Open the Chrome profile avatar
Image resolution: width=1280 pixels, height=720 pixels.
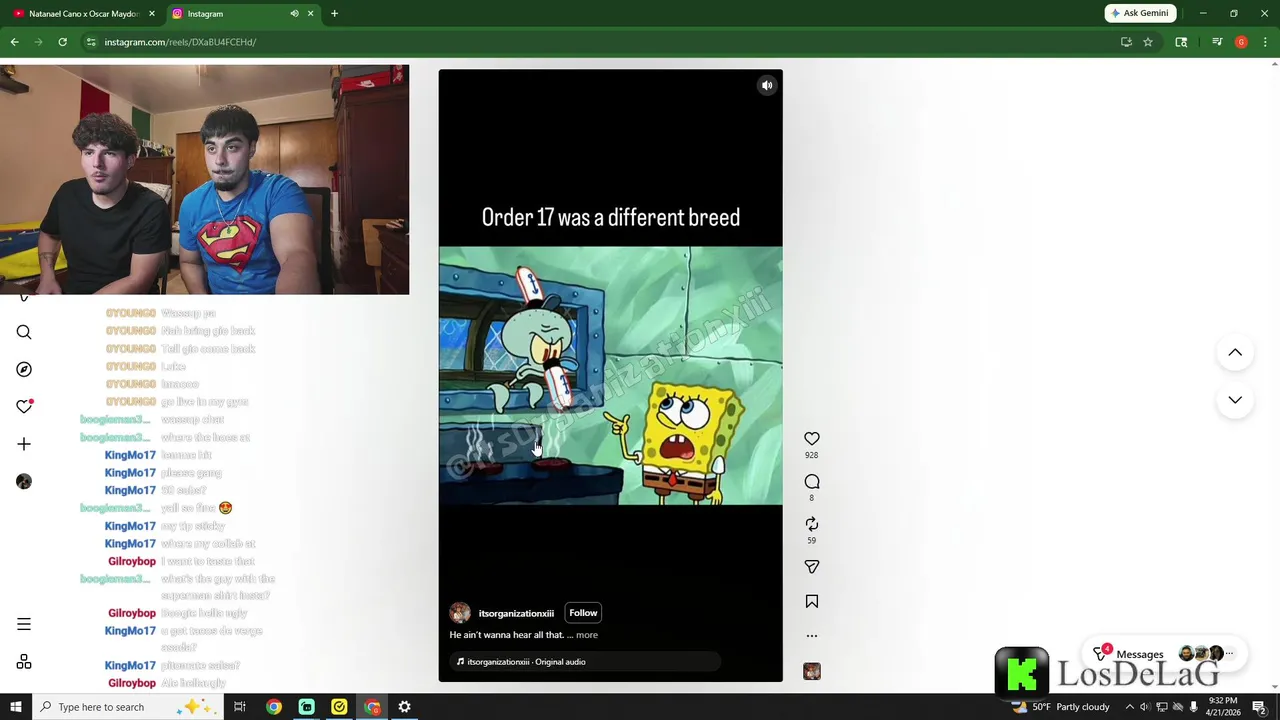(x=1241, y=42)
